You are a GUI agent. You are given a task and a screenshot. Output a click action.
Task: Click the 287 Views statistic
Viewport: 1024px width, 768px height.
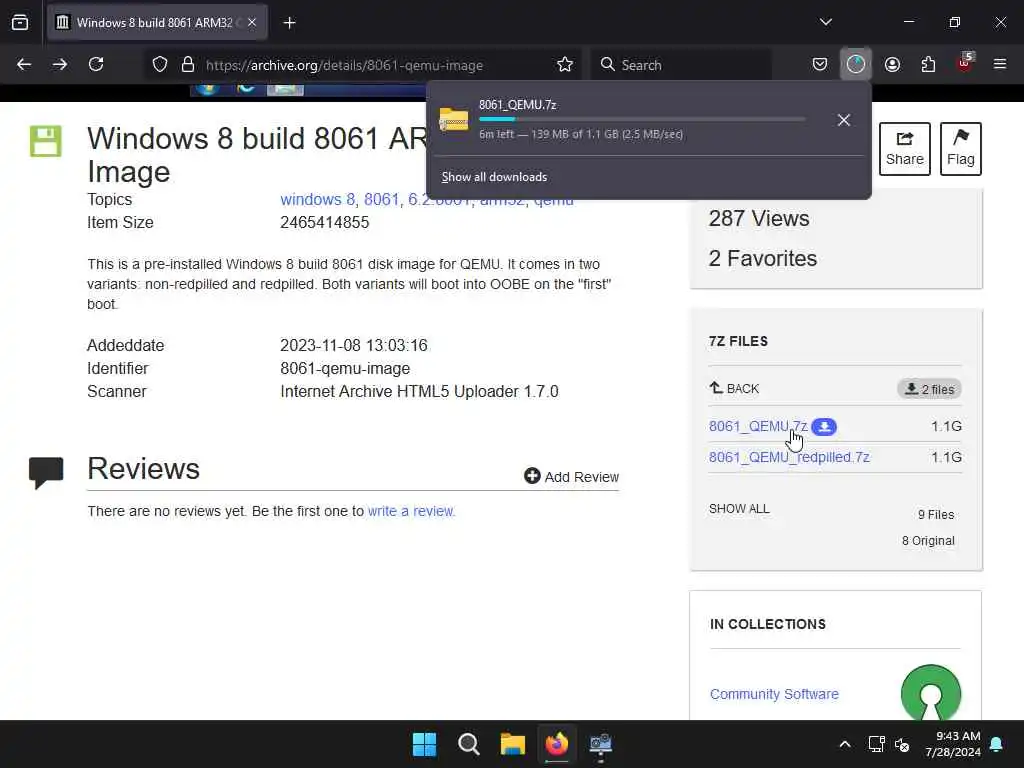[759, 219]
